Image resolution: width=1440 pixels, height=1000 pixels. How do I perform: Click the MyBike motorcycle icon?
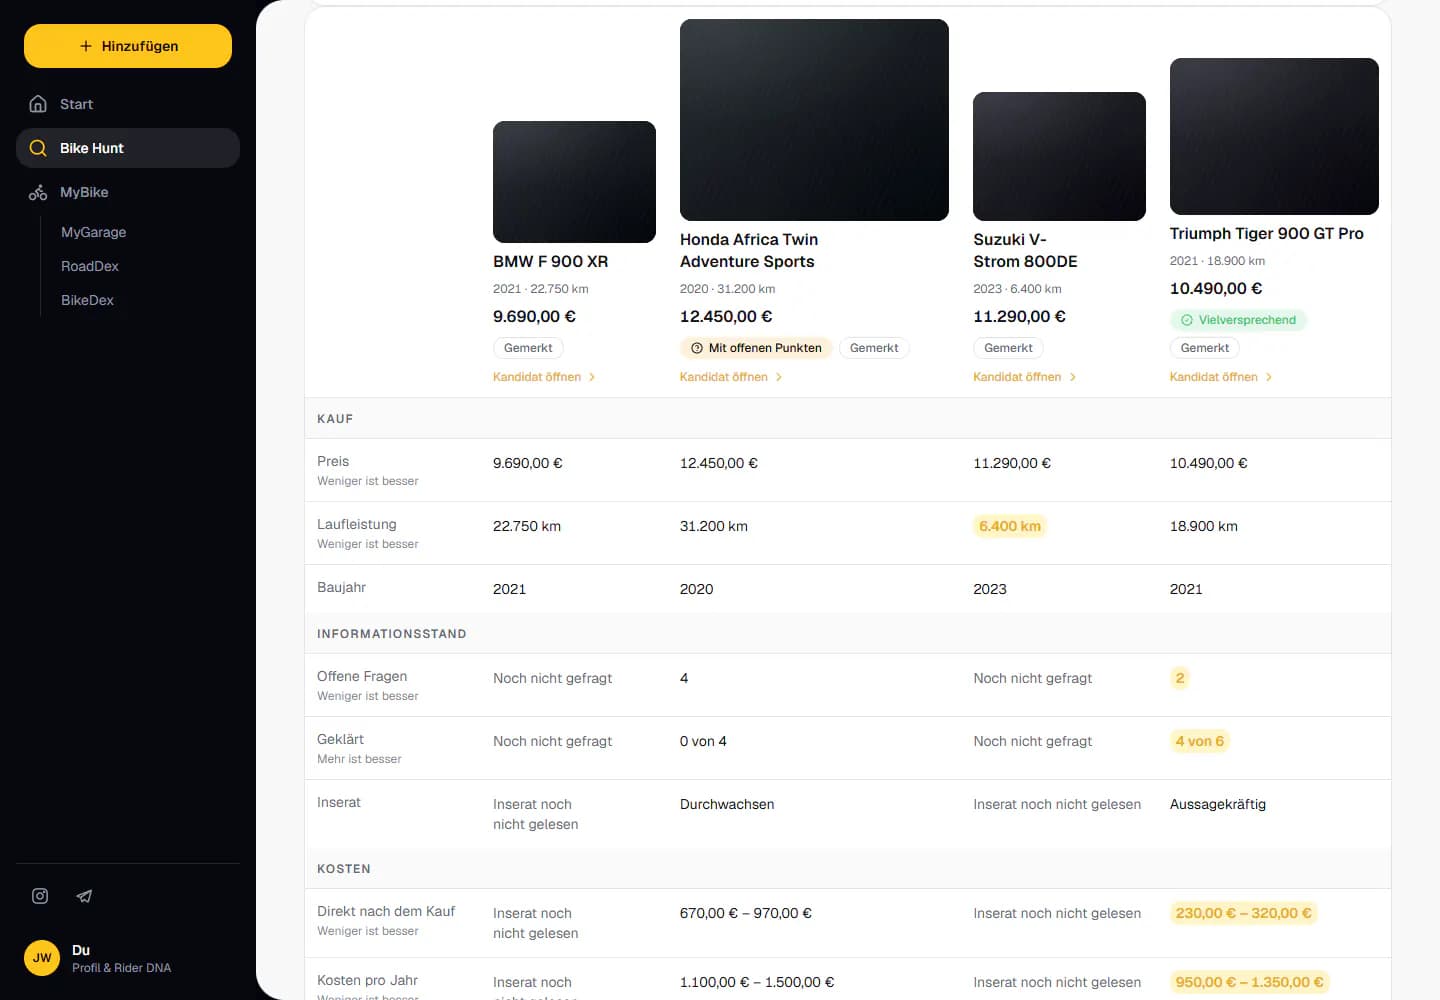click(x=38, y=192)
